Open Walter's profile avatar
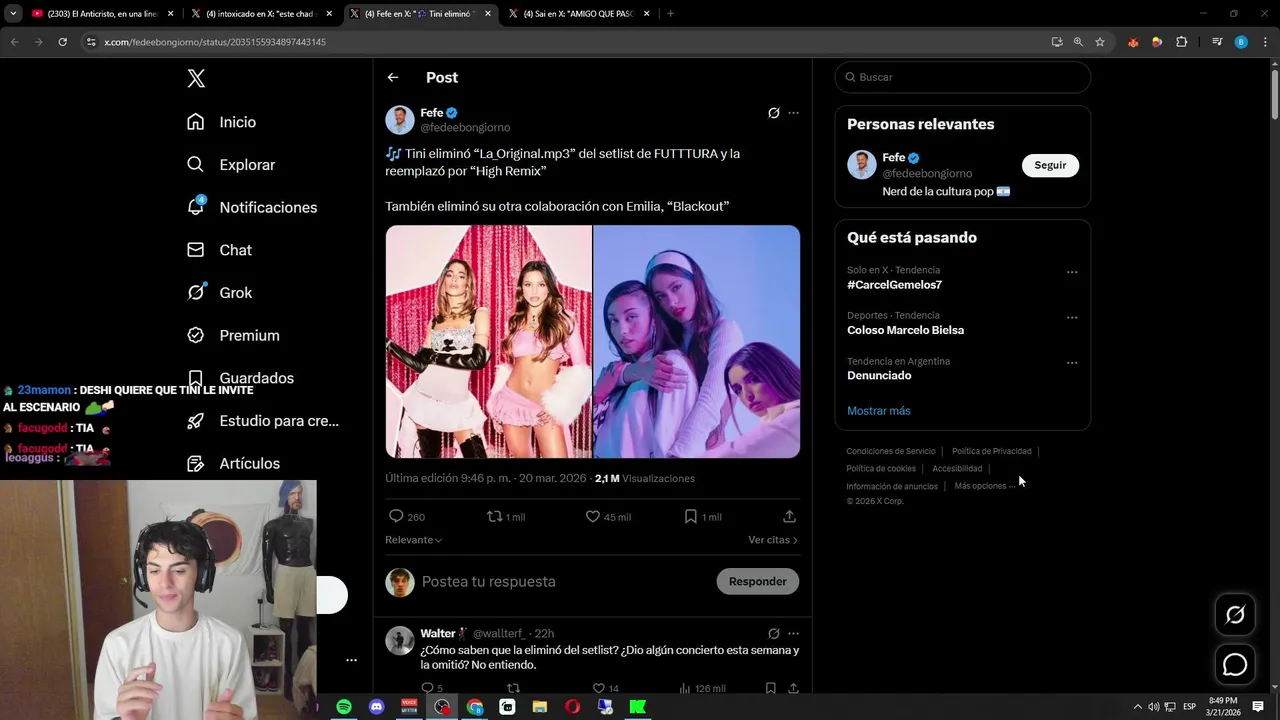 pyautogui.click(x=400, y=641)
